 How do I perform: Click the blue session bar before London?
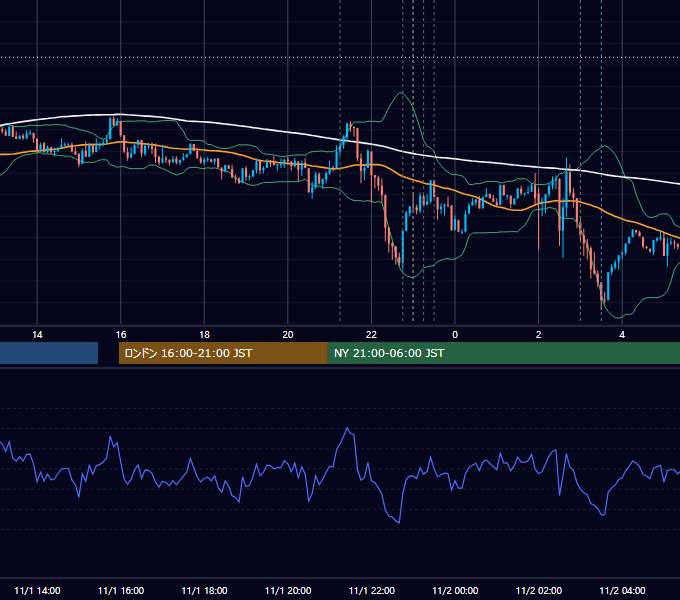[49, 353]
